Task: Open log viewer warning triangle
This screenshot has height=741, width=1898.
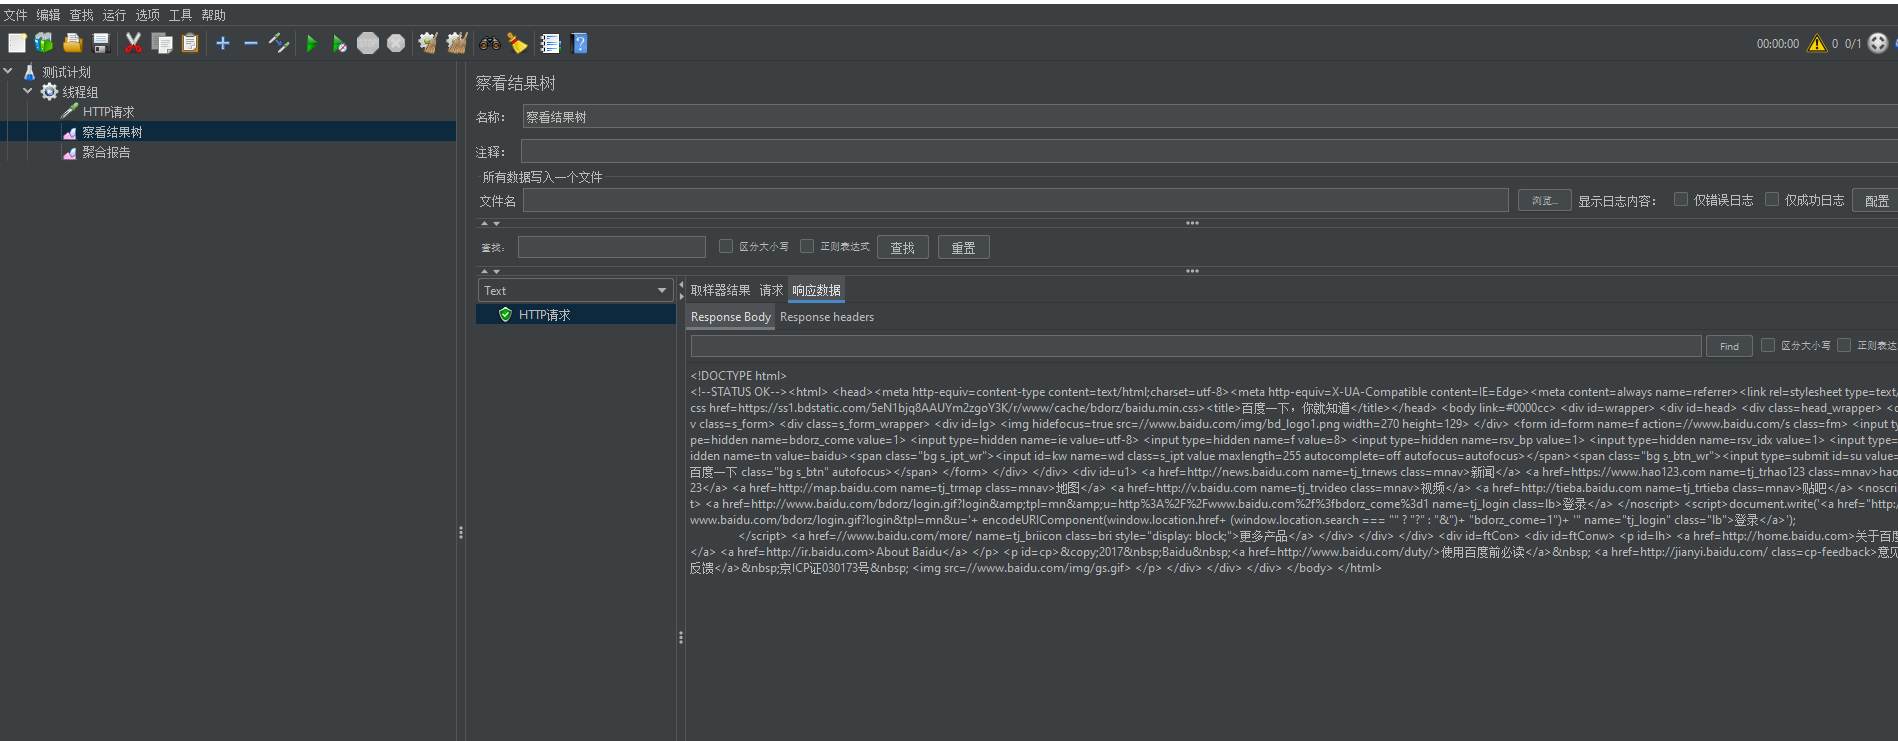Action: [1817, 43]
